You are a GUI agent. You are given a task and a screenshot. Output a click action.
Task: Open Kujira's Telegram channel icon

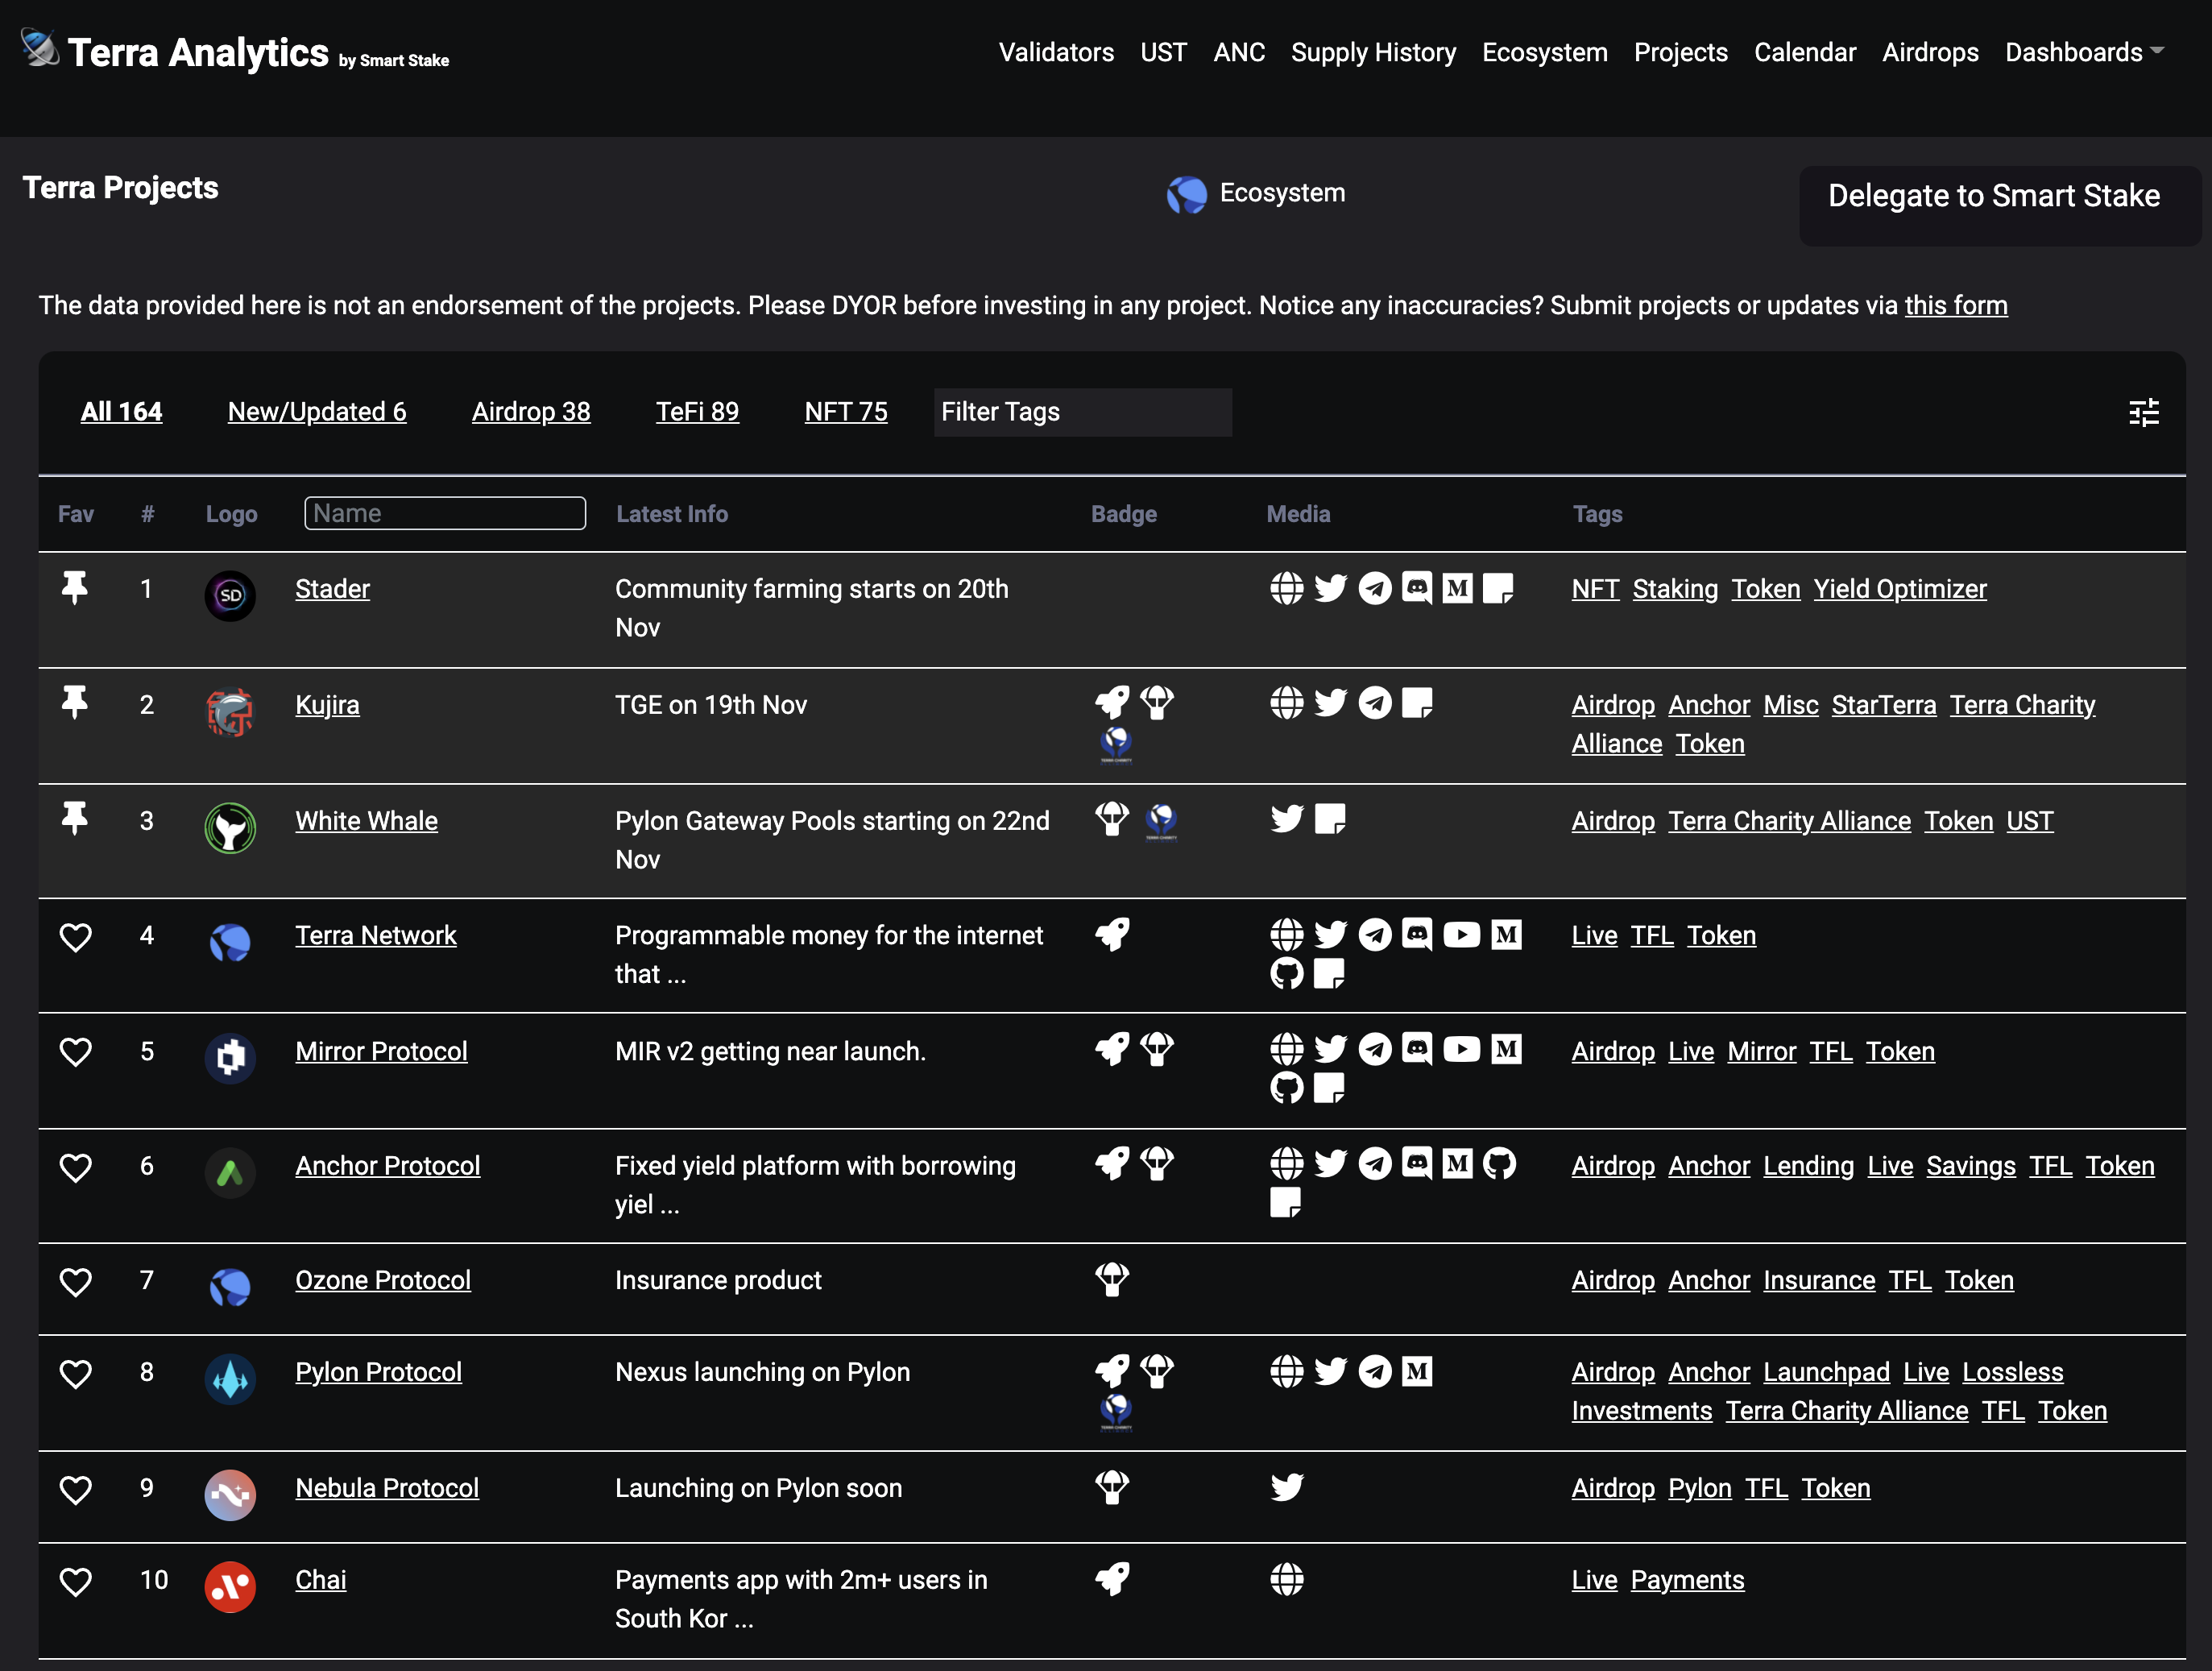click(1375, 704)
